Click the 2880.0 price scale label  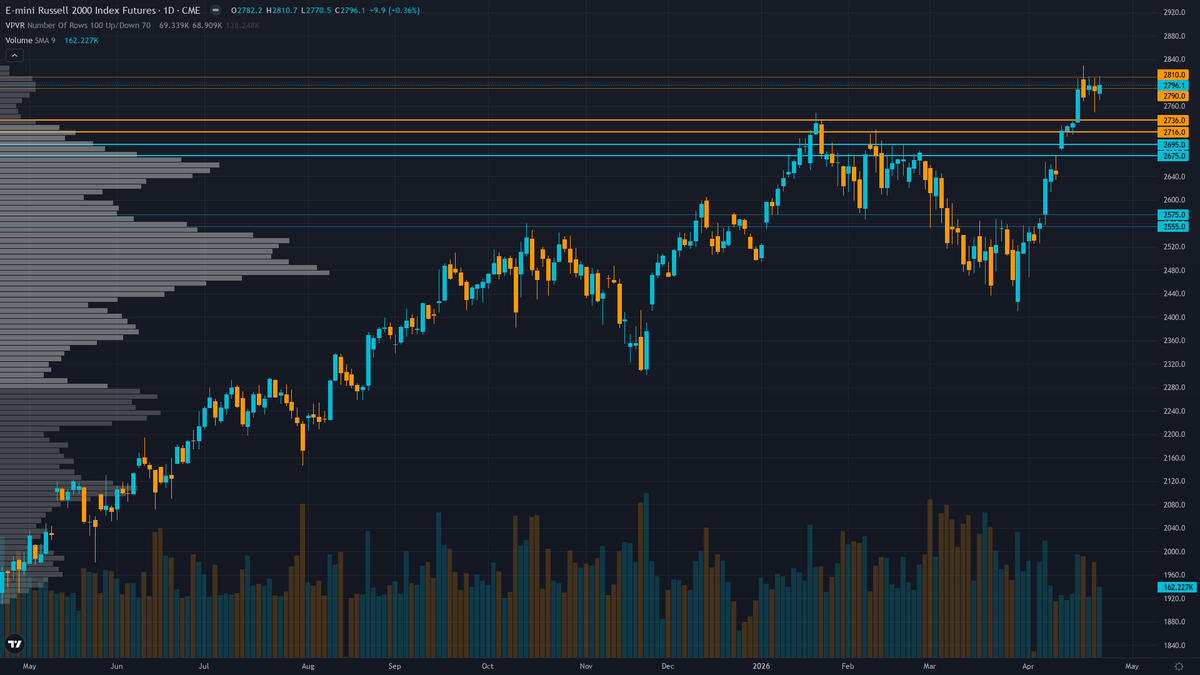(x=1174, y=36)
